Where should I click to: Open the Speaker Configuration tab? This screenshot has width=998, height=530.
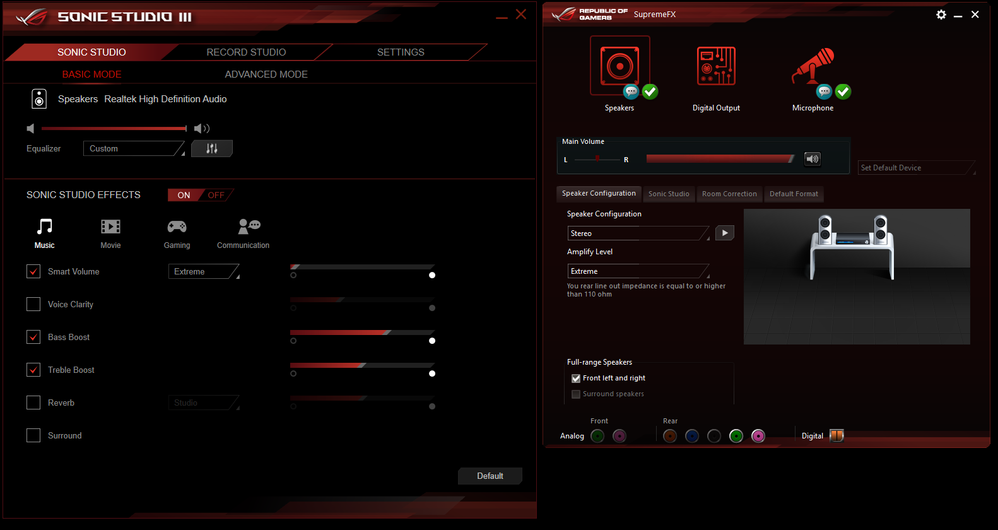tap(599, 193)
